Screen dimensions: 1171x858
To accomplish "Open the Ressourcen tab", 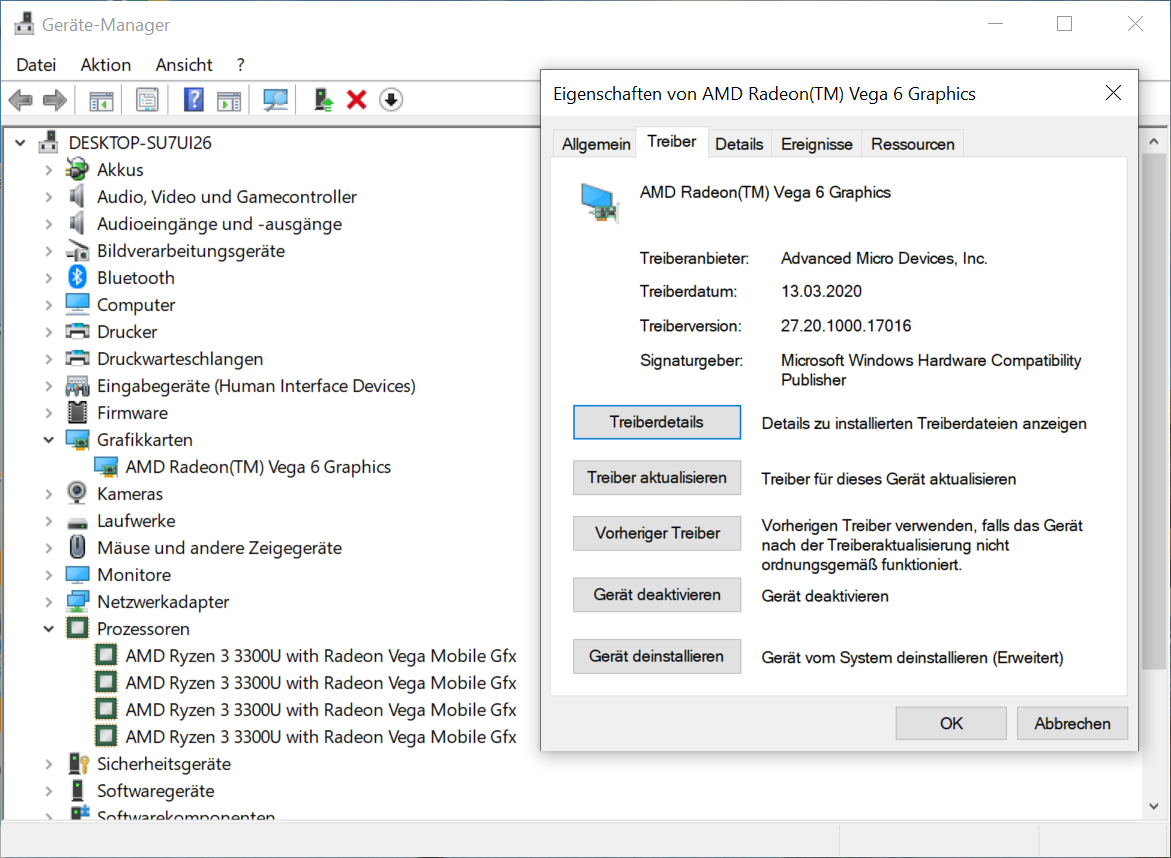I will pos(913,144).
